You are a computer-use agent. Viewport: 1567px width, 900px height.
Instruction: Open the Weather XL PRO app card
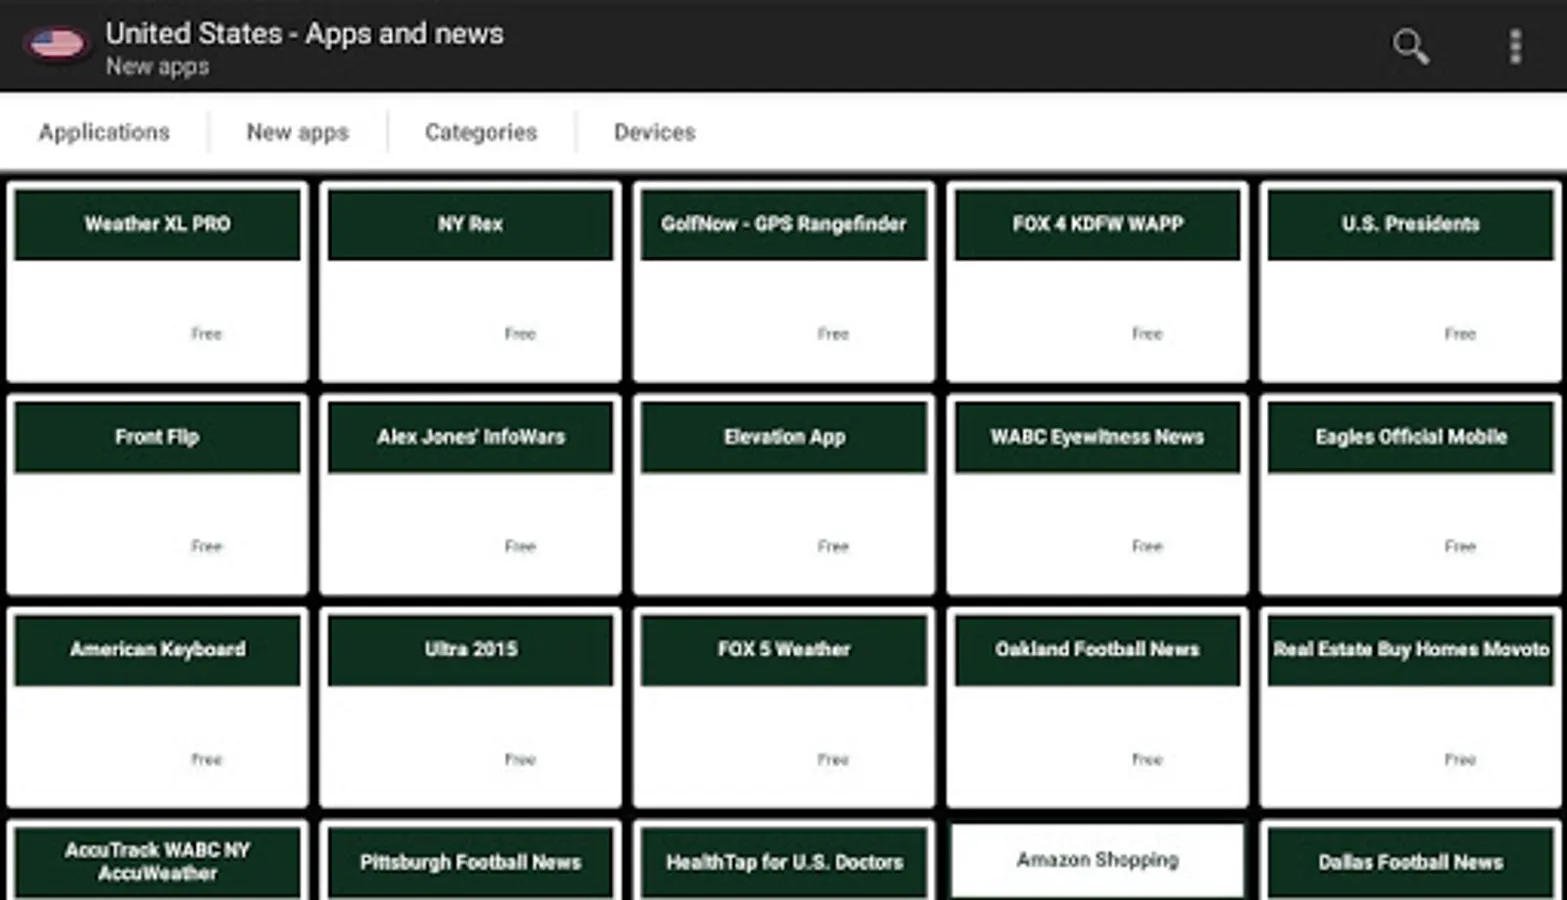coord(157,282)
